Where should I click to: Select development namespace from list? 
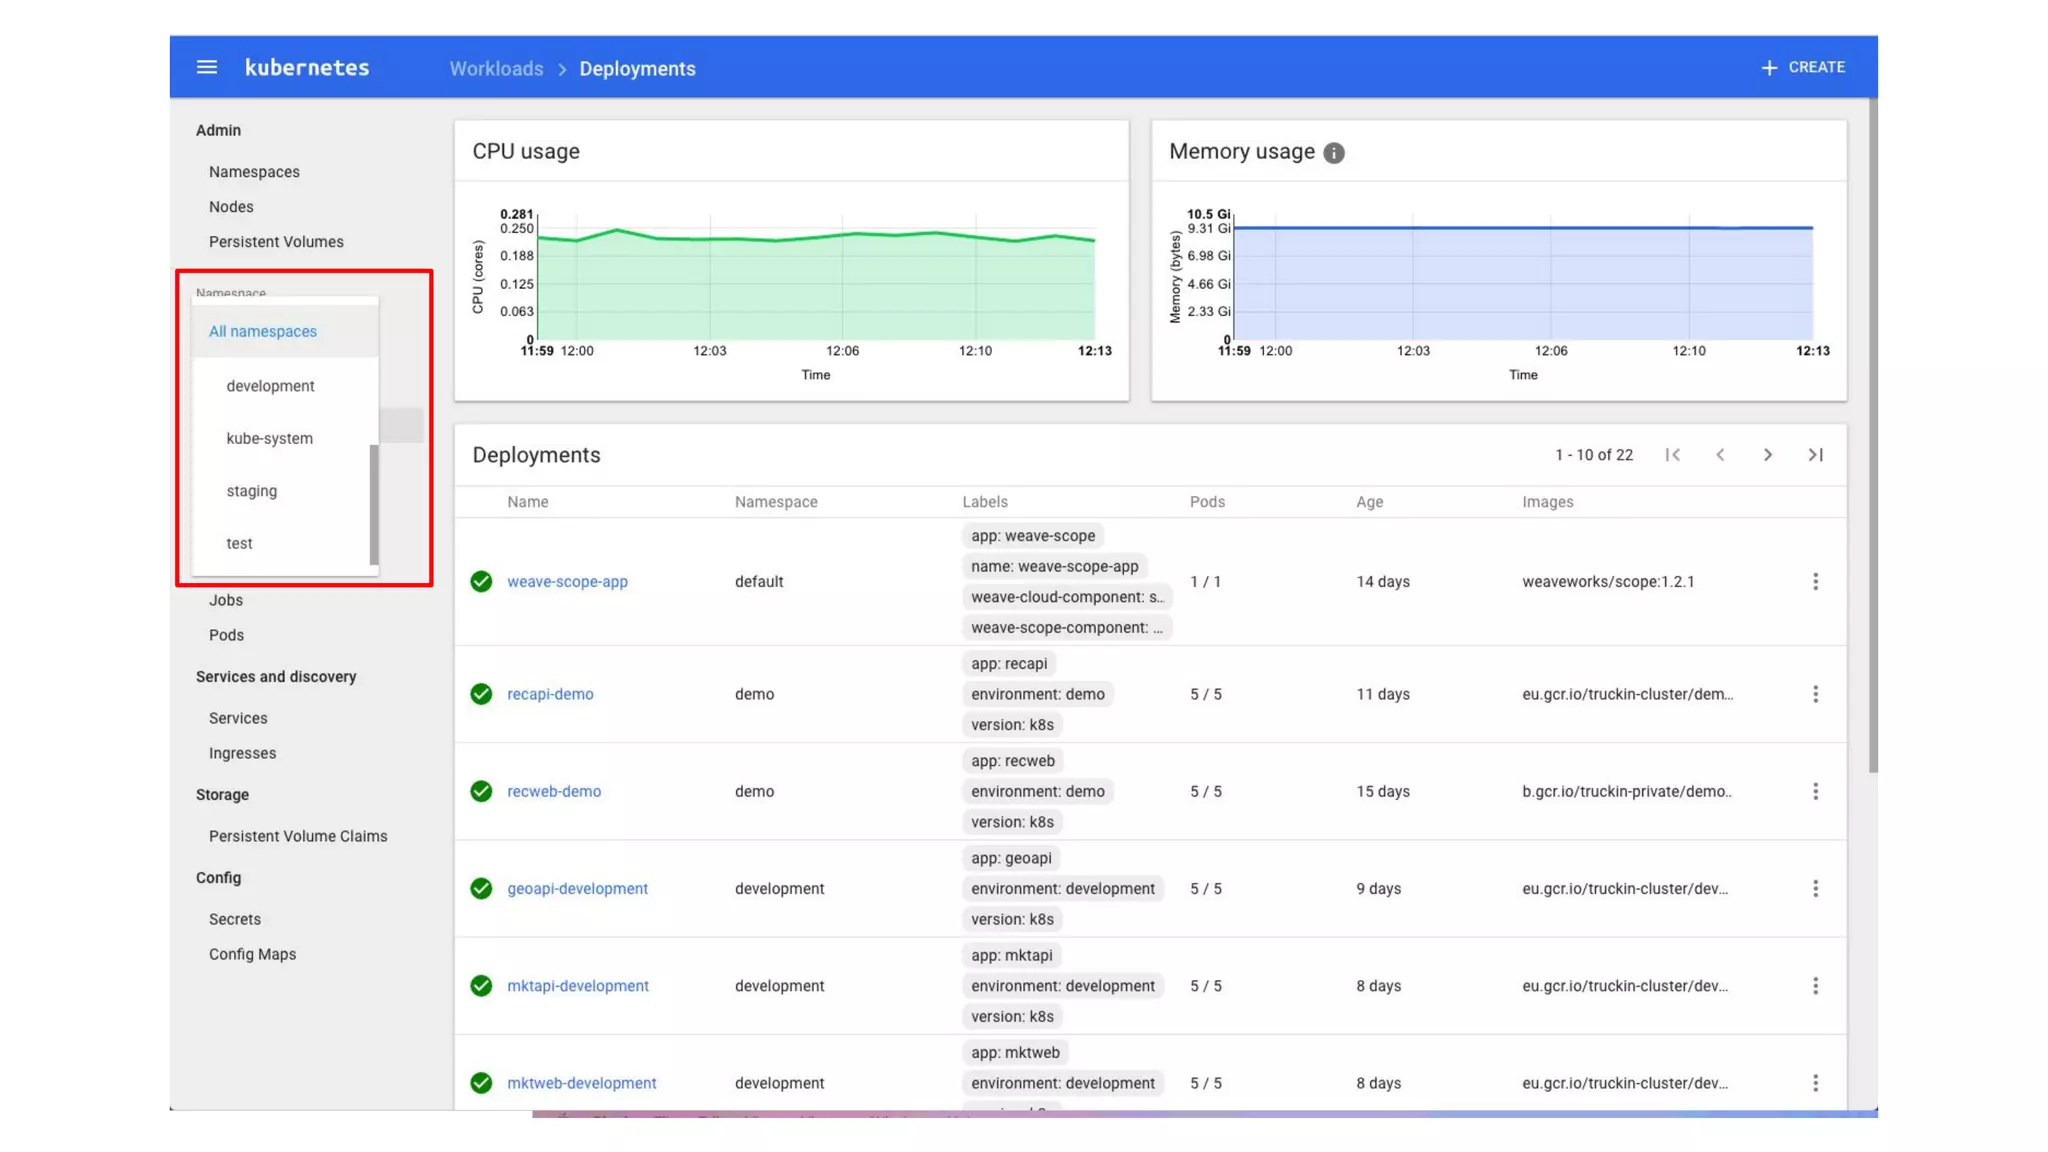pos(270,386)
